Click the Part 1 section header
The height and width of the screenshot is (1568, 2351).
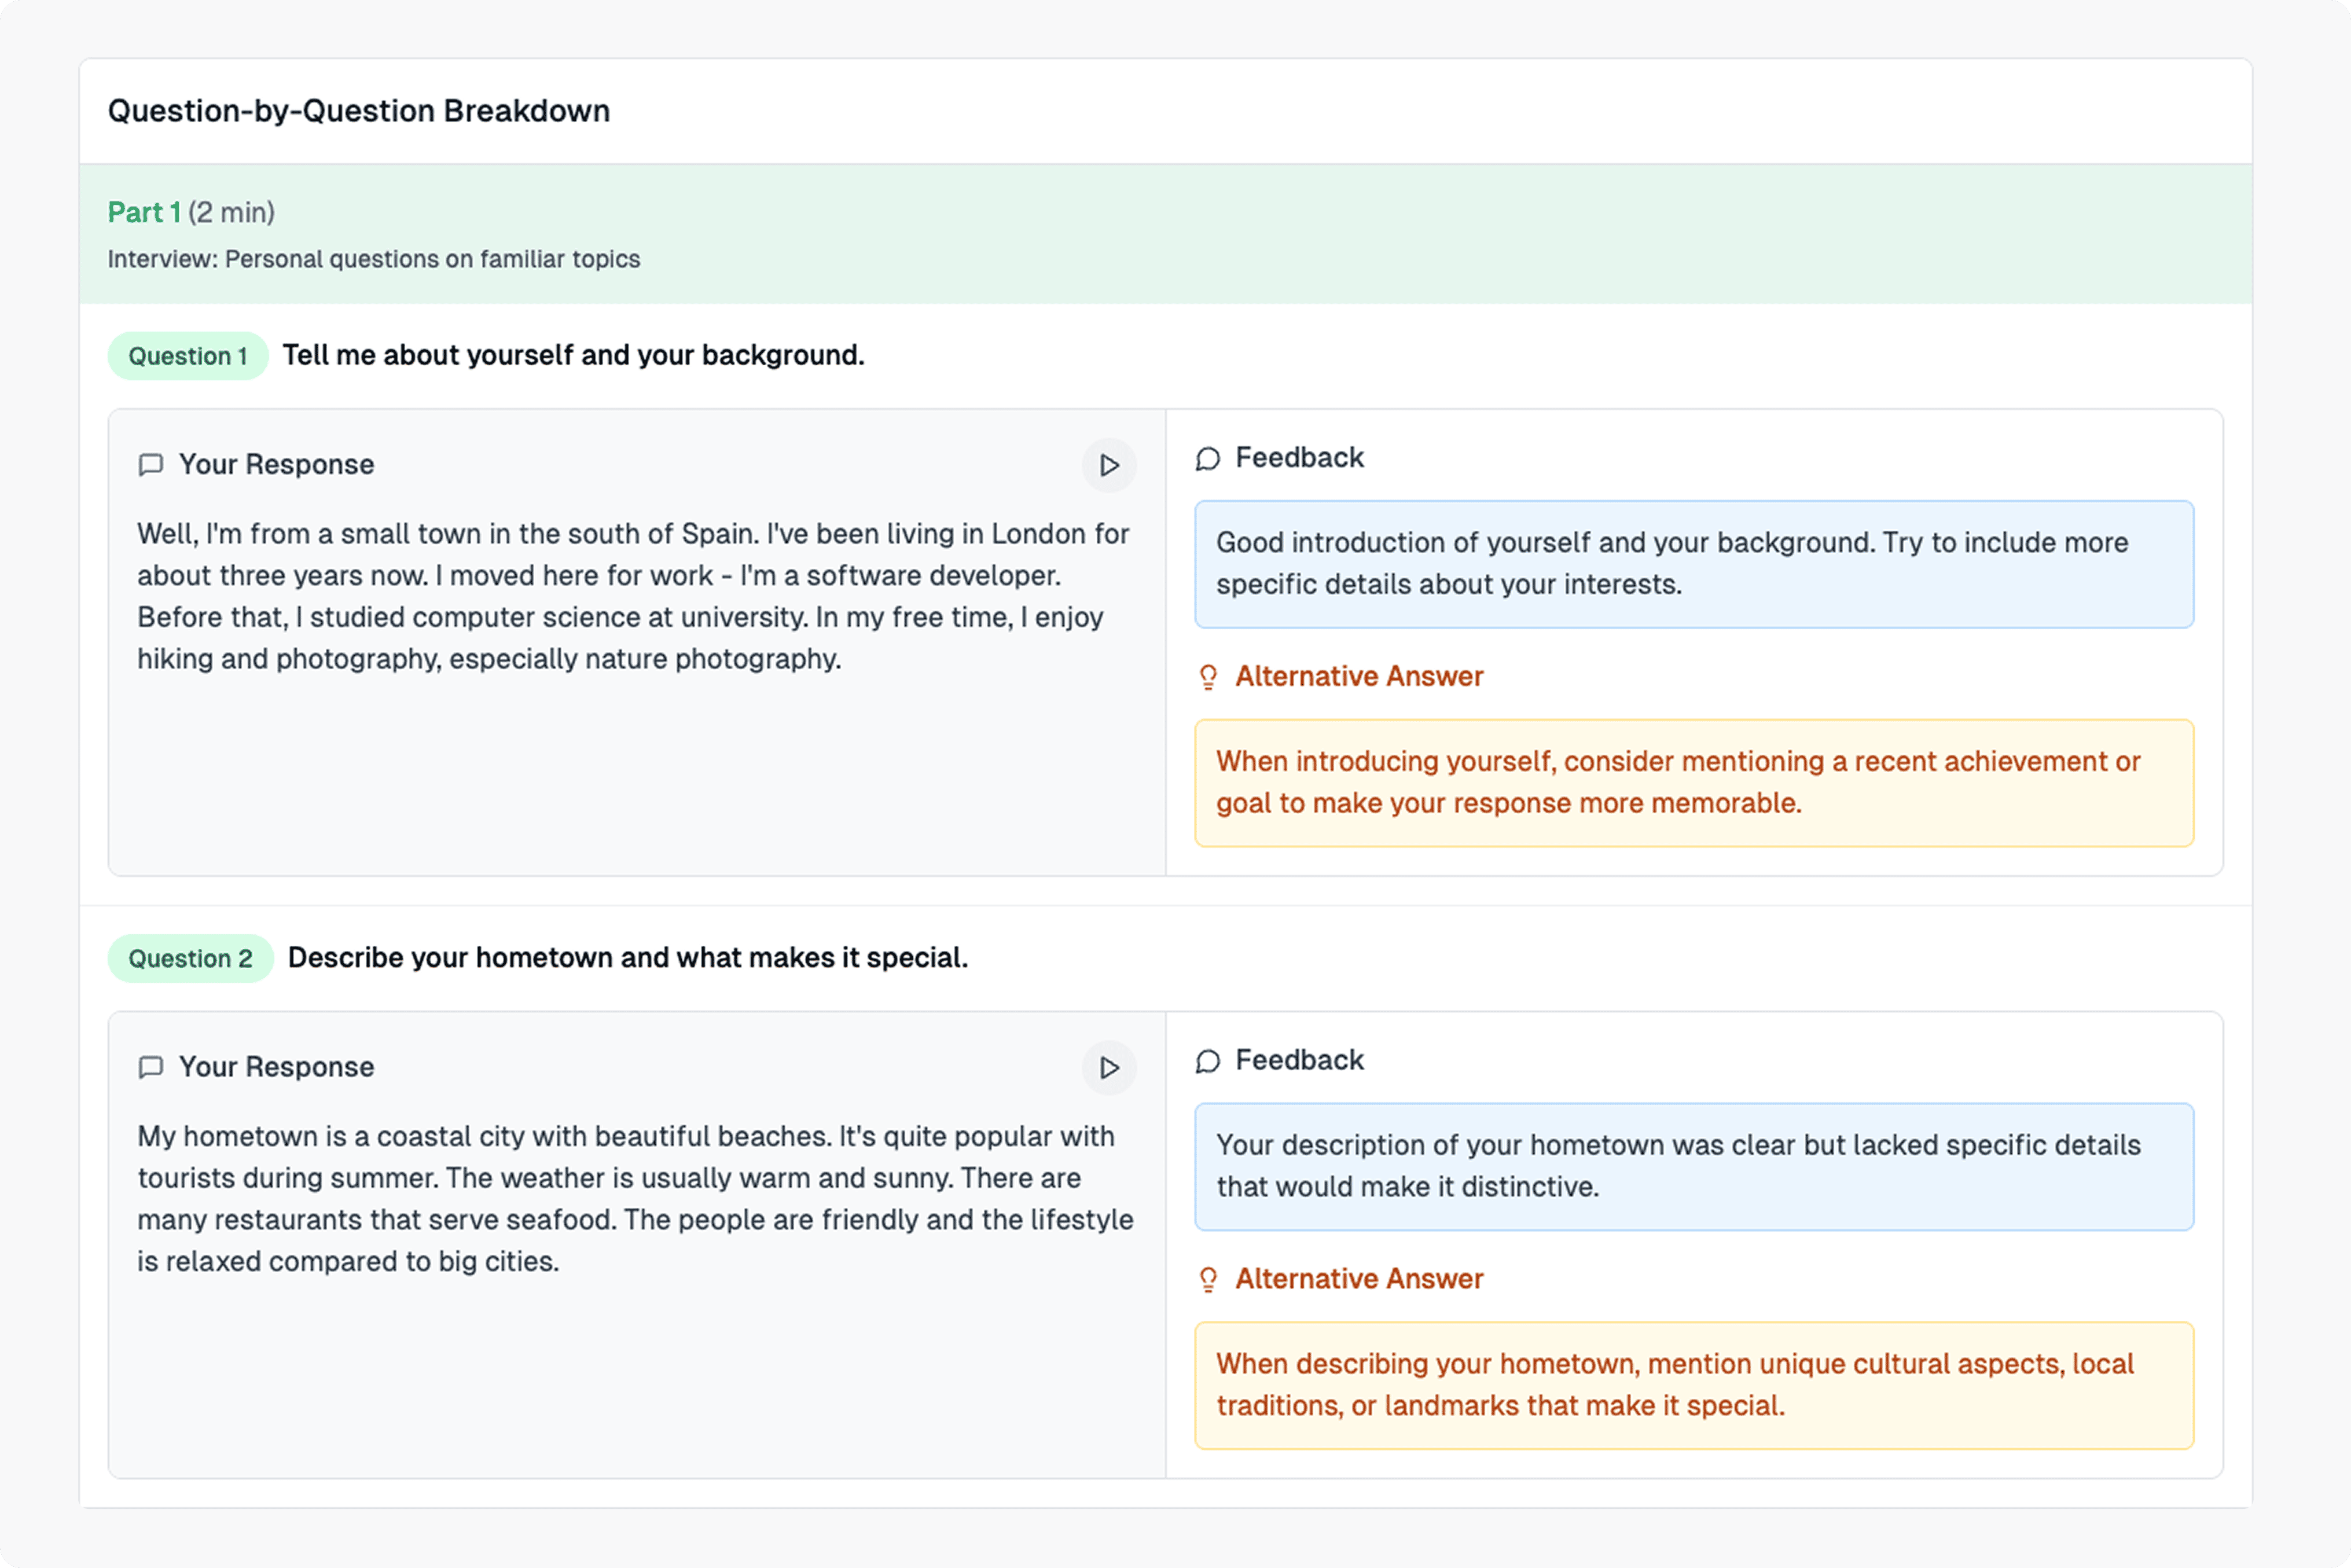pos(144,212)
